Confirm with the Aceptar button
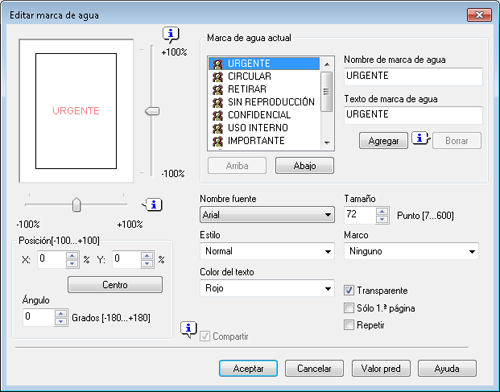Viewport: 500px width, 392px height. (248, 369)
